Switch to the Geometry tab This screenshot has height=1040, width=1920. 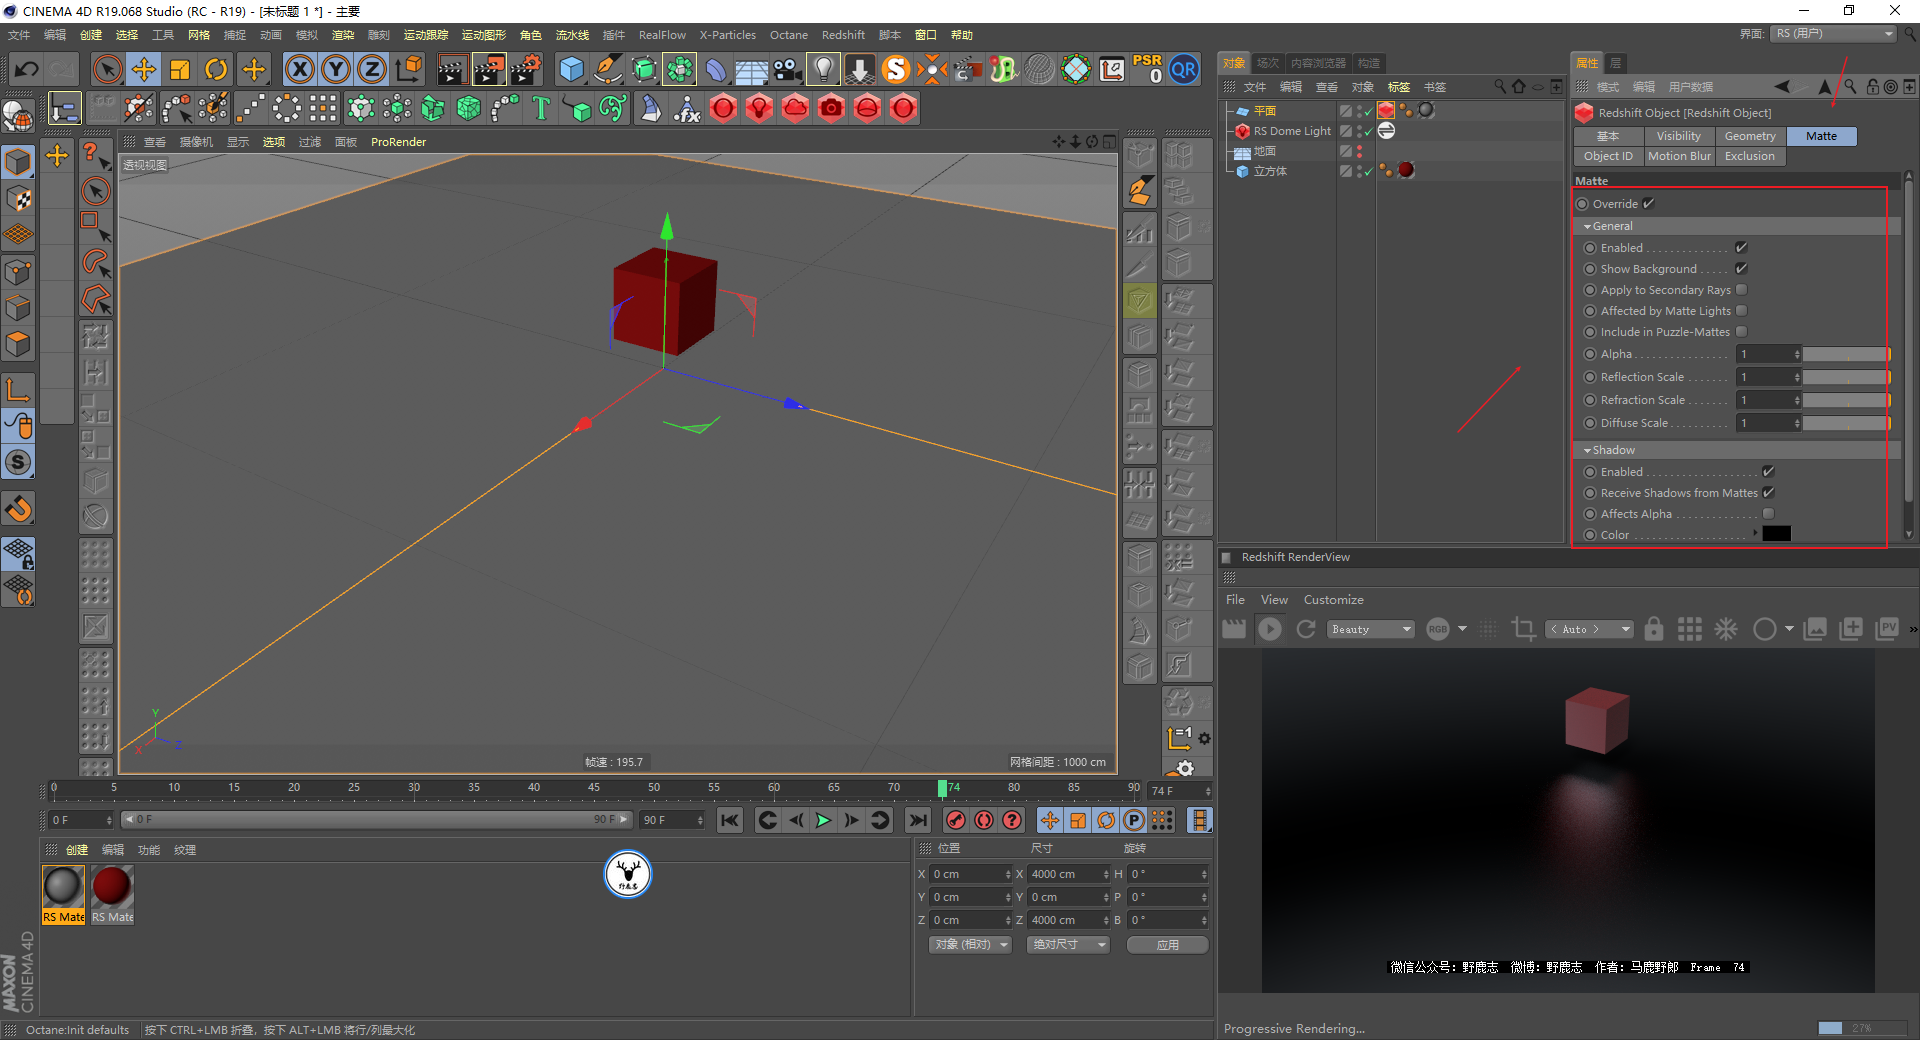(x=1750, y=136)
